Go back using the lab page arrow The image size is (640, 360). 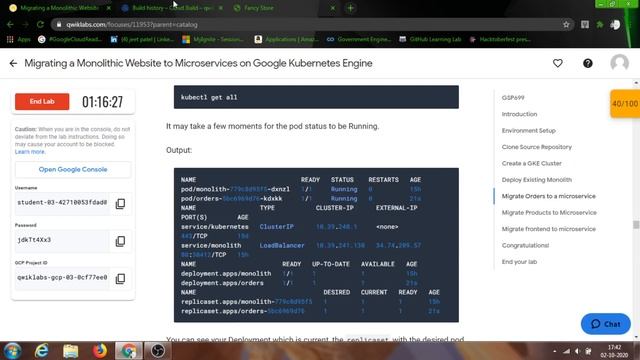(13, 63)
